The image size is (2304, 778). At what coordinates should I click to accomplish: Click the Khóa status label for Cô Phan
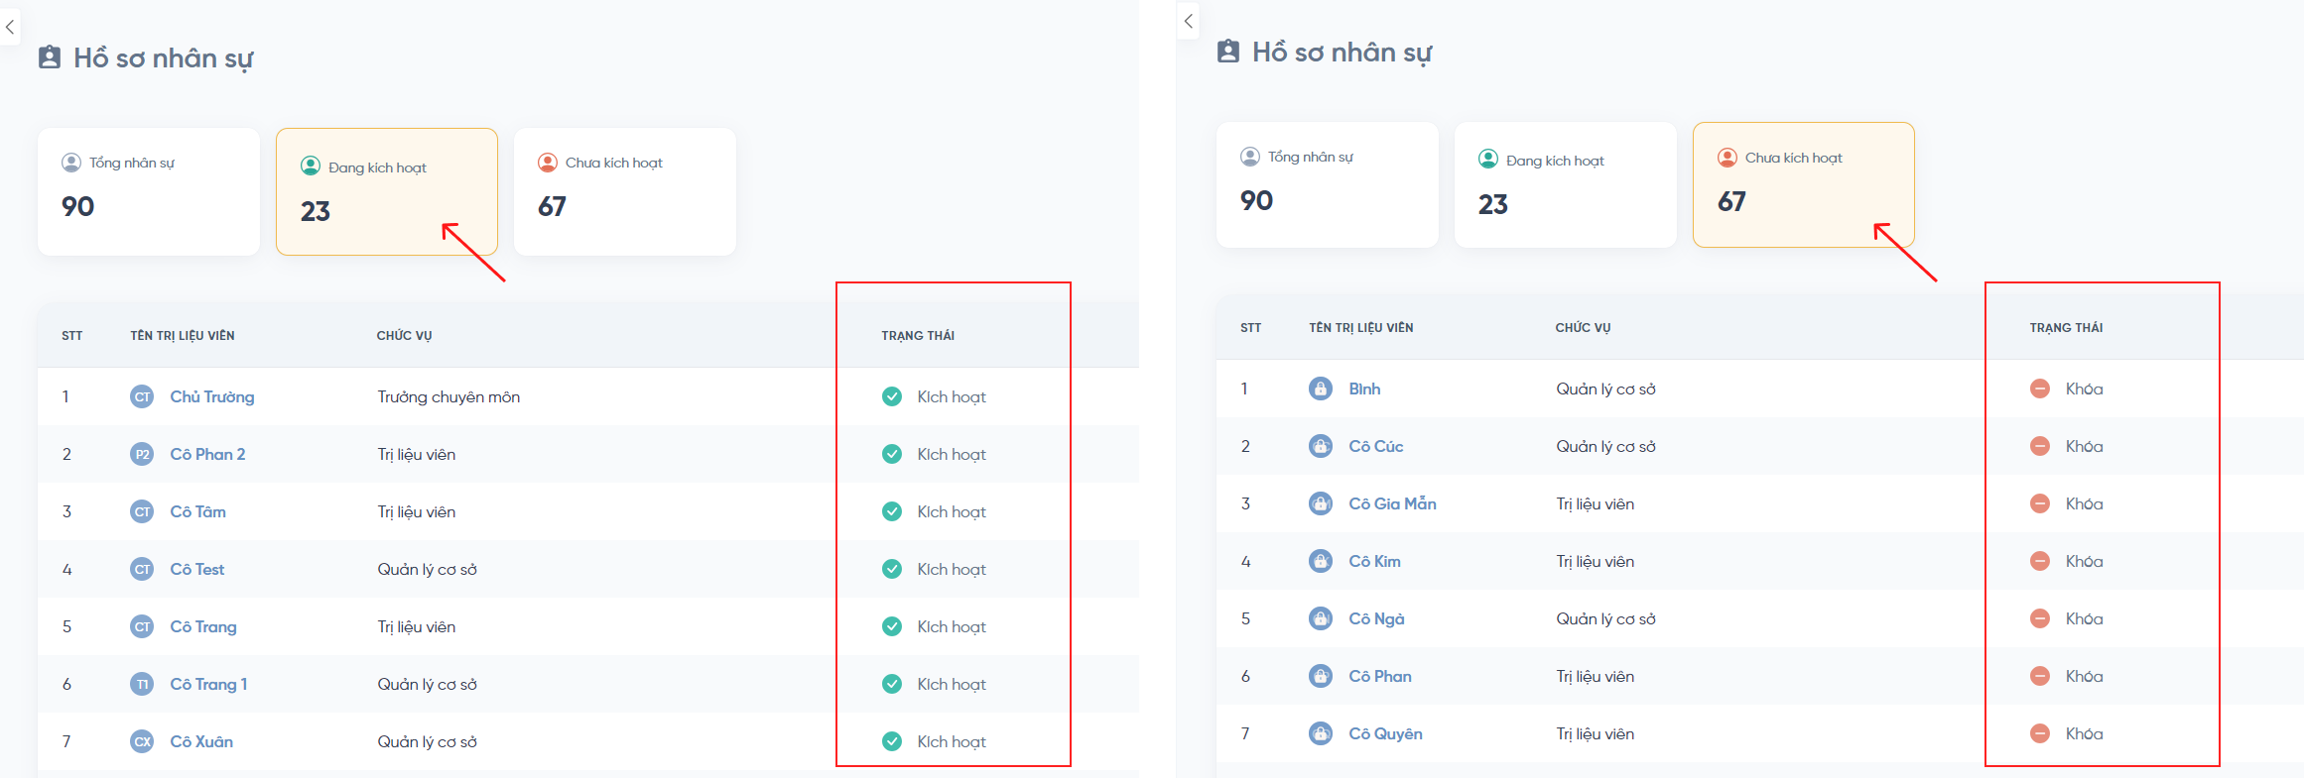point(2084,676)
